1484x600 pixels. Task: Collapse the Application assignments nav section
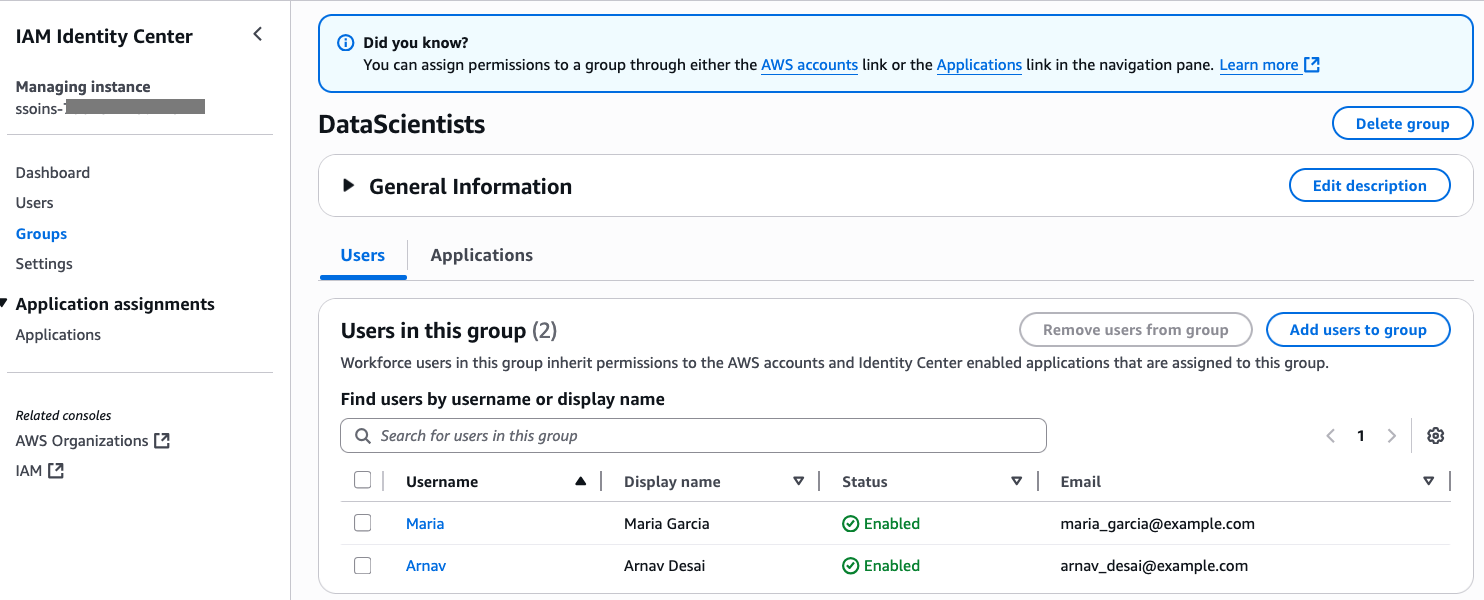click(5, 304)
